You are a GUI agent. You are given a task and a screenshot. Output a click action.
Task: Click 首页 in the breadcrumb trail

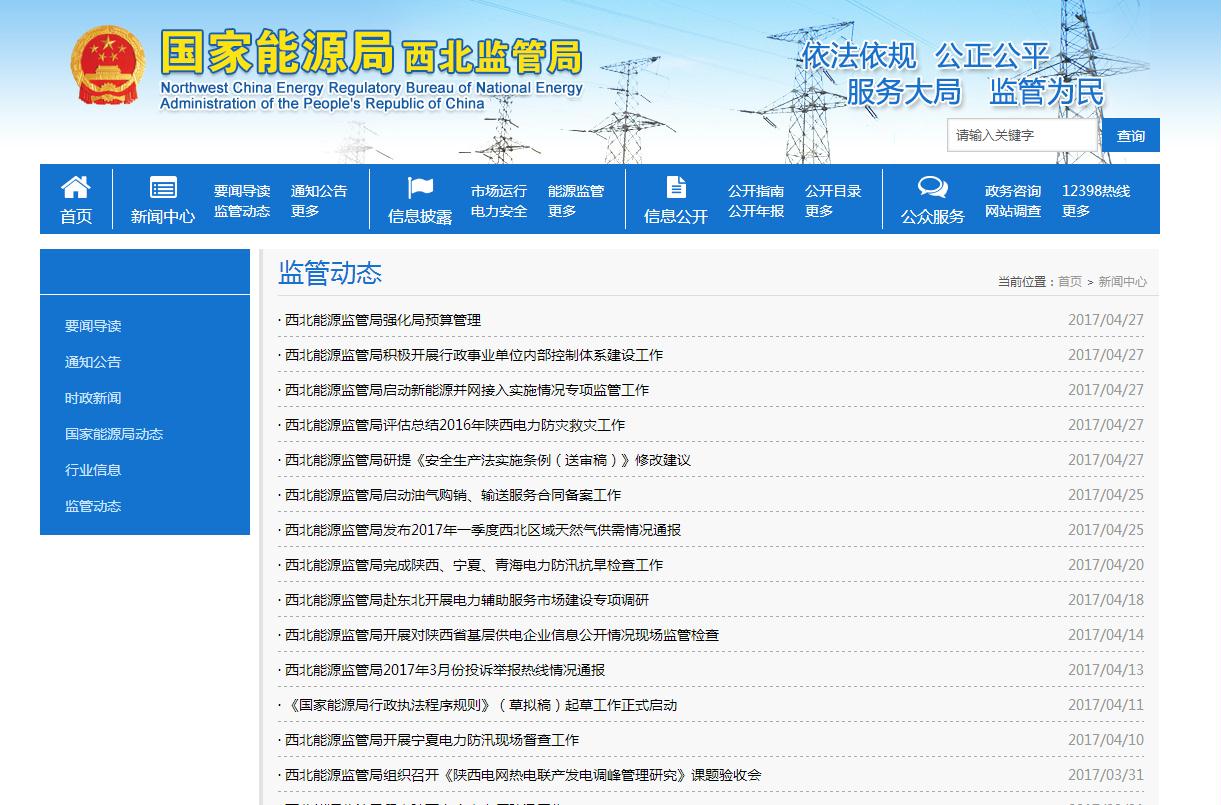(1070, 282)
